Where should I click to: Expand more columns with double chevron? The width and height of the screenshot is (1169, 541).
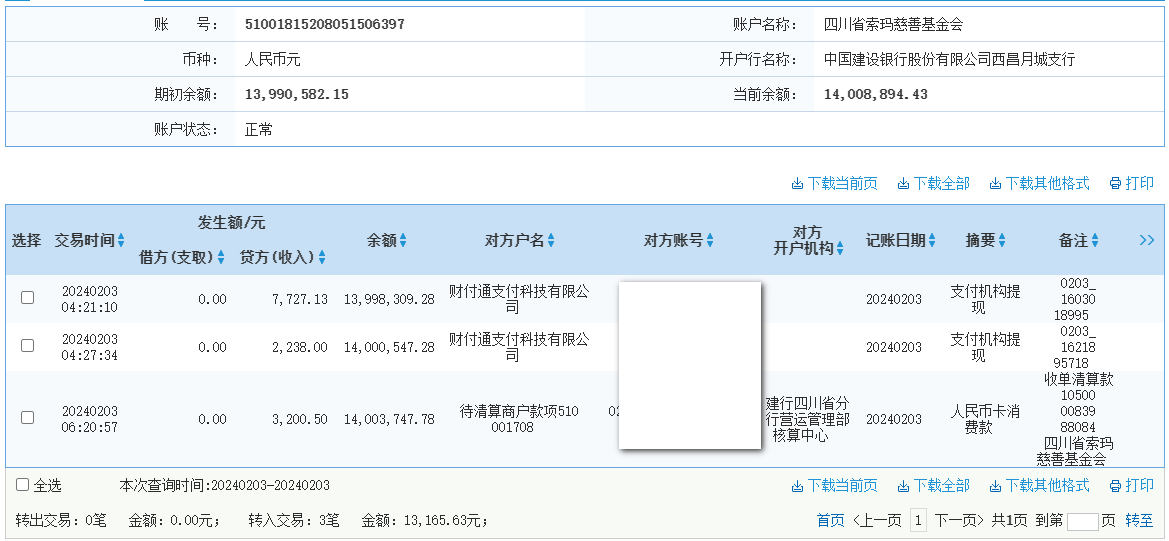[1147, 240]
